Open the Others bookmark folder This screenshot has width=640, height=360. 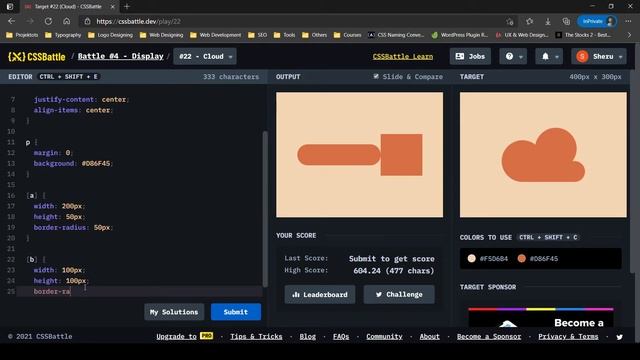click(314, 35)
